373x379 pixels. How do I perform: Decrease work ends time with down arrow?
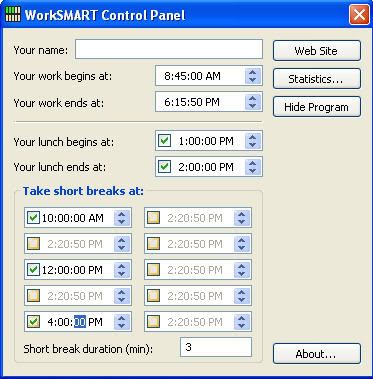253,106
